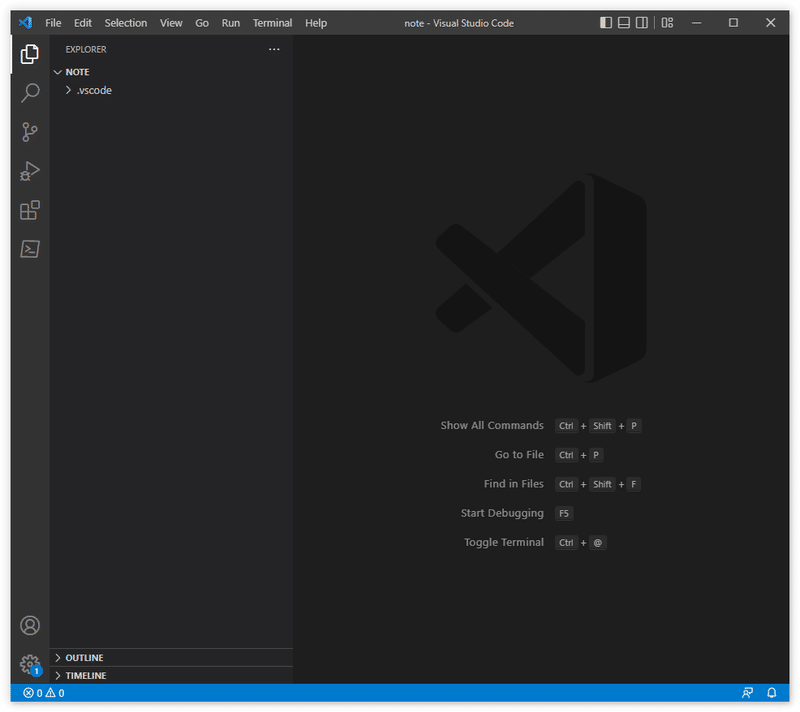Expand the .vscode folder
The width and height of the screenshot is (800, 712).
point(172,90)
